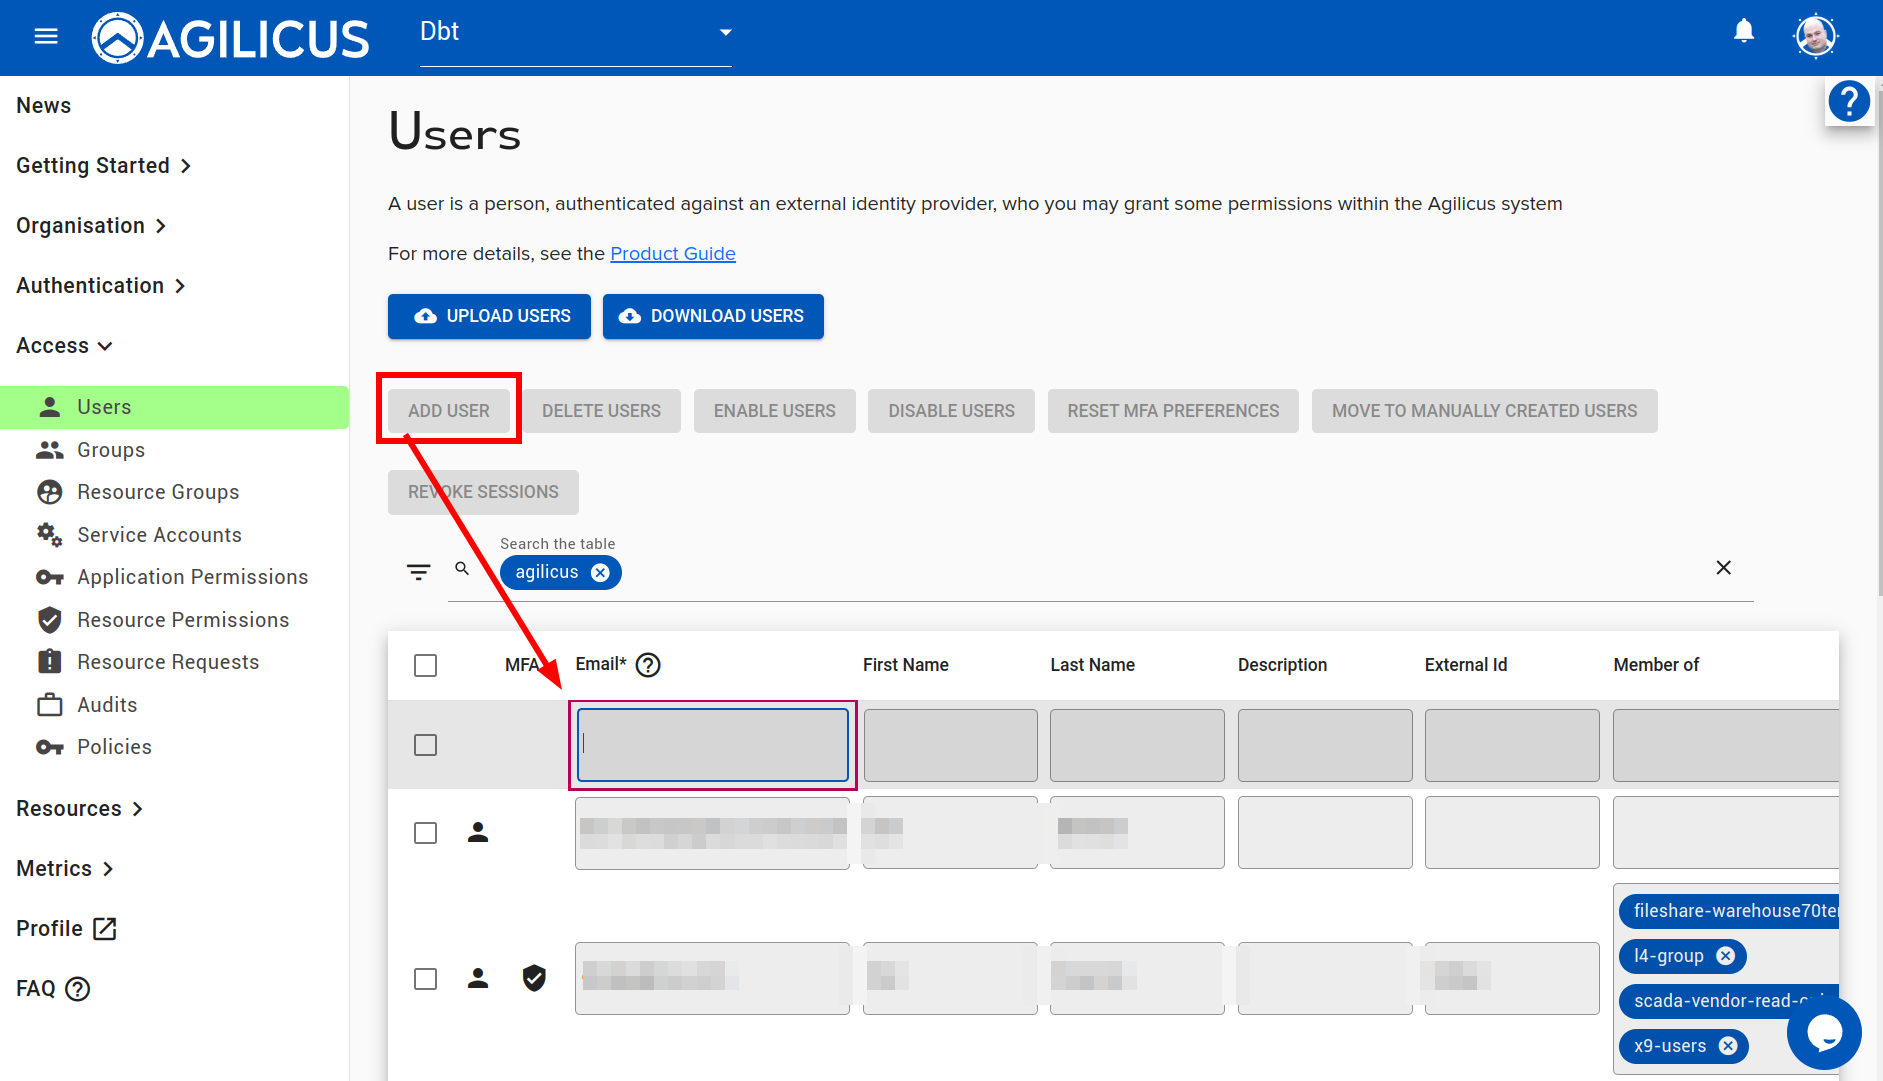Open the chat support bubble
Viewport: 1883px width, 1081px height.
(1823, 1032)
